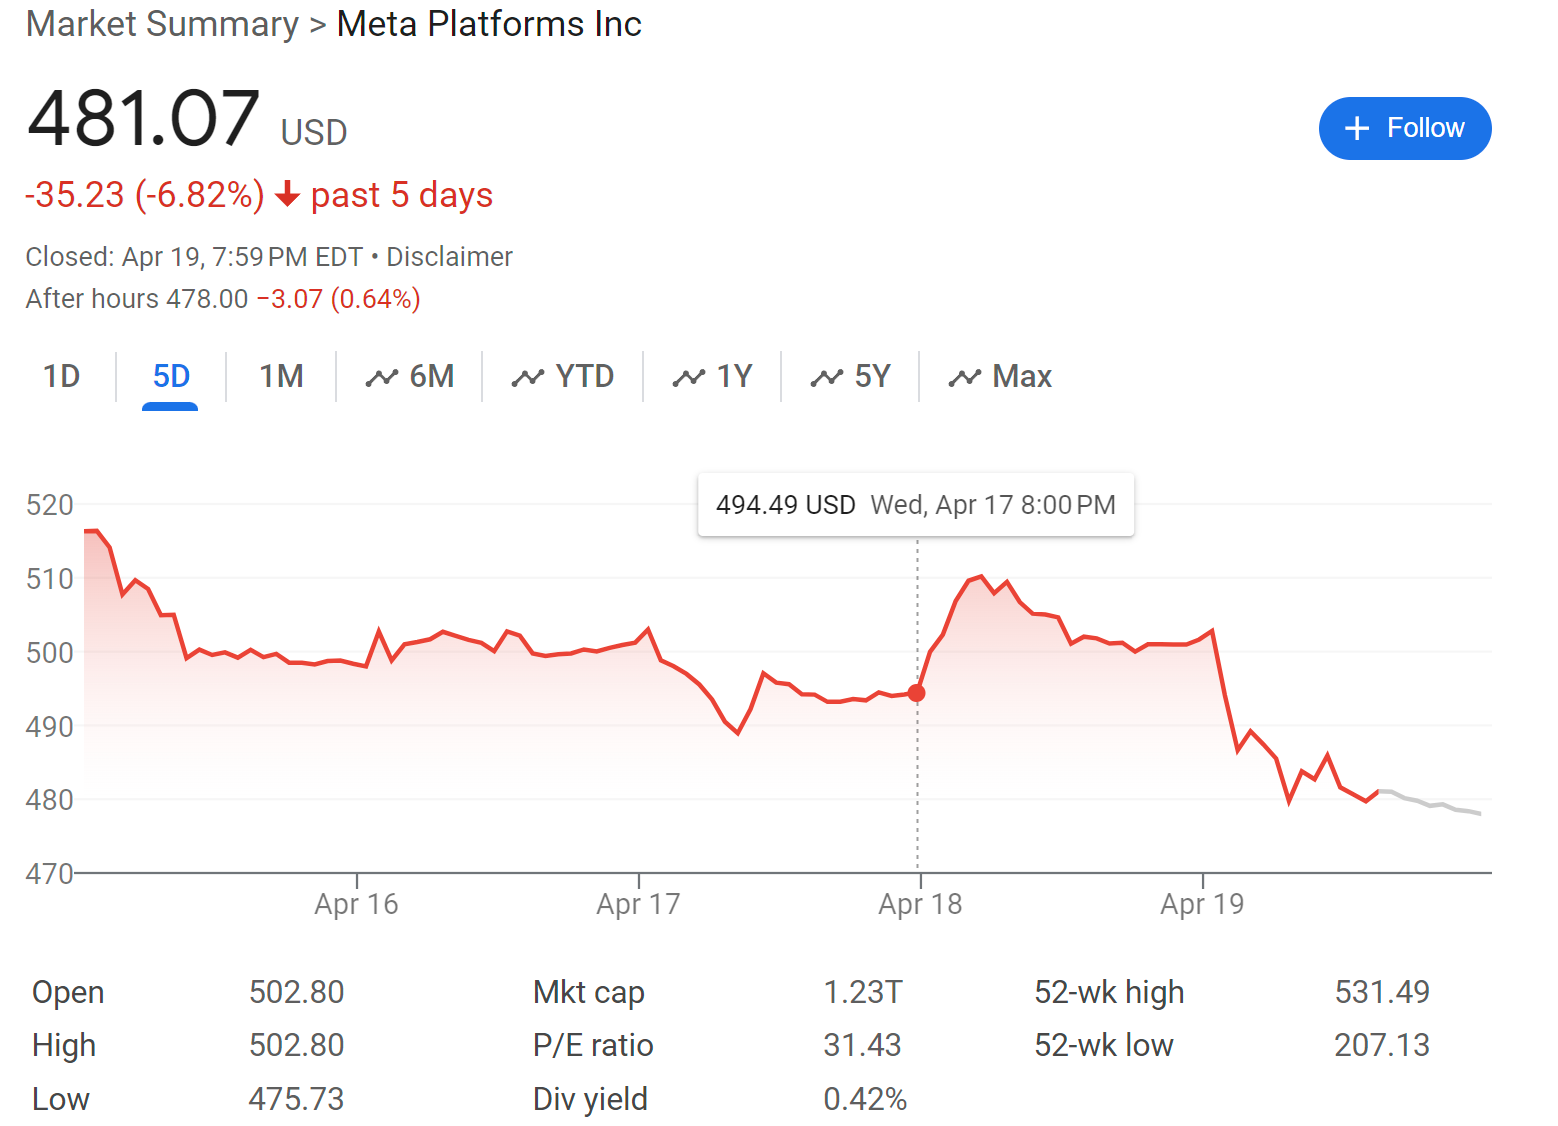Select the Max range trend icon
The image size is (1558, 1126).
coord(963,376)
